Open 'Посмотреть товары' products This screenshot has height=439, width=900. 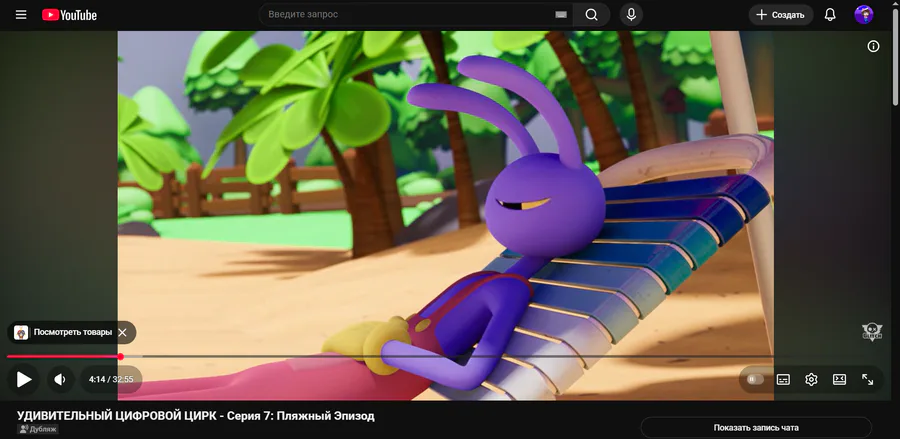click(72, 332)
